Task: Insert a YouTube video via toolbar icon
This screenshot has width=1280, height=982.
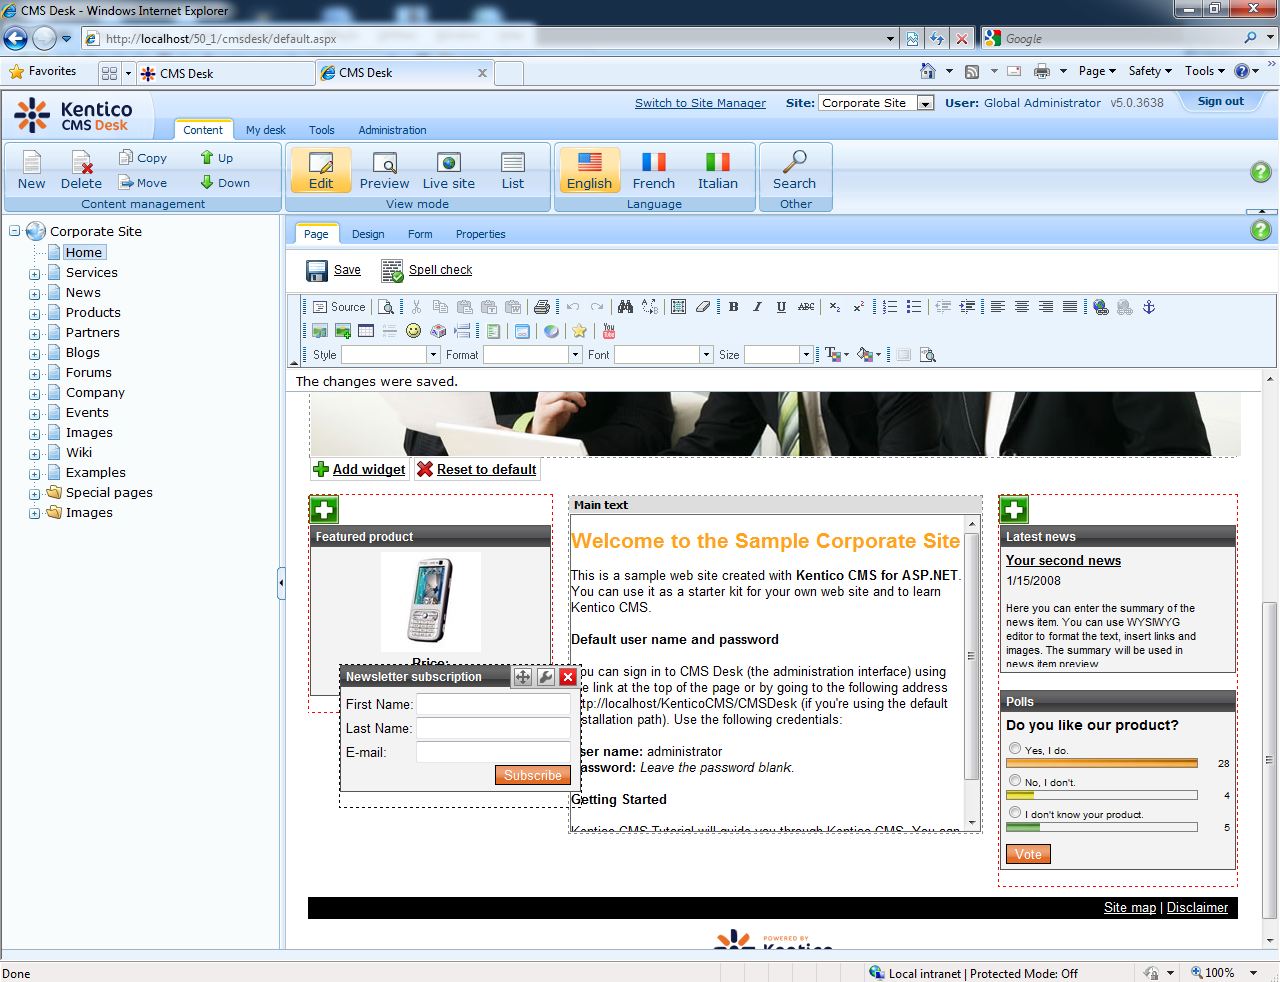Action: [x=608, y=331]
